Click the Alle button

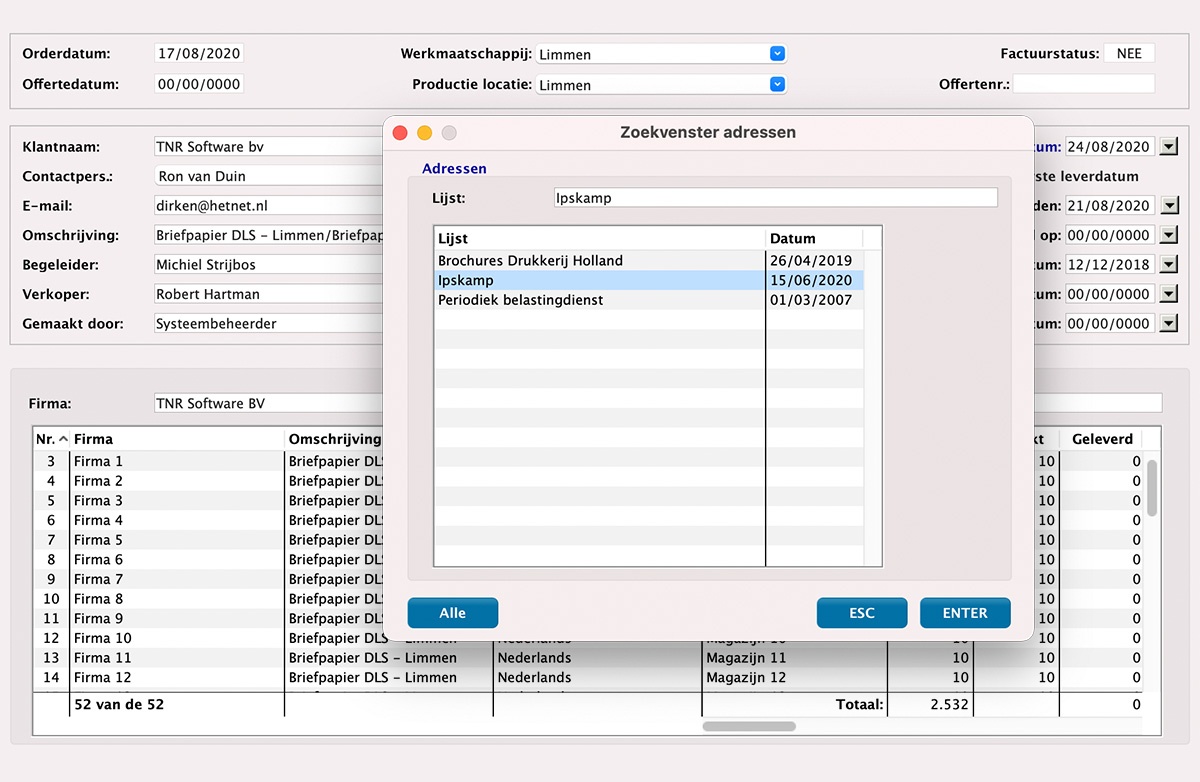click(453, 613)
